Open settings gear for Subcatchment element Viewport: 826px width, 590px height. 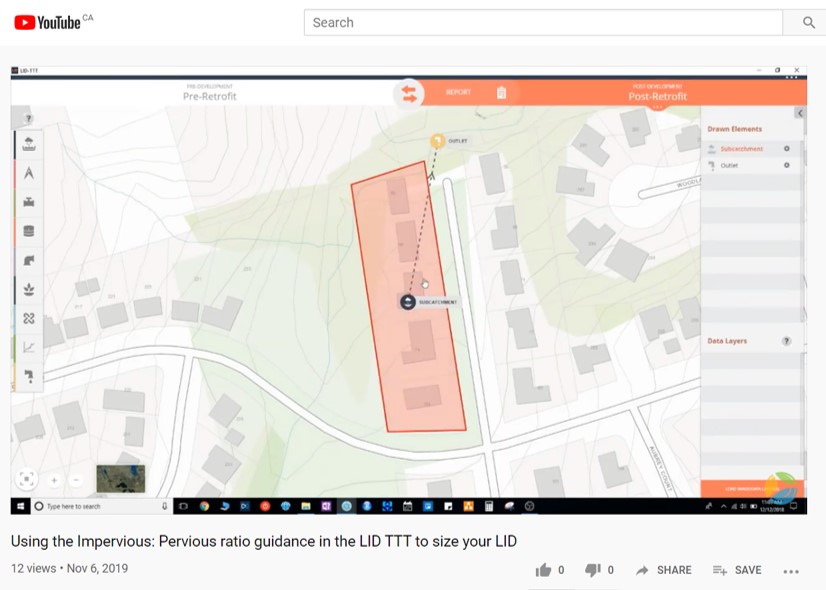pos(787,149)
